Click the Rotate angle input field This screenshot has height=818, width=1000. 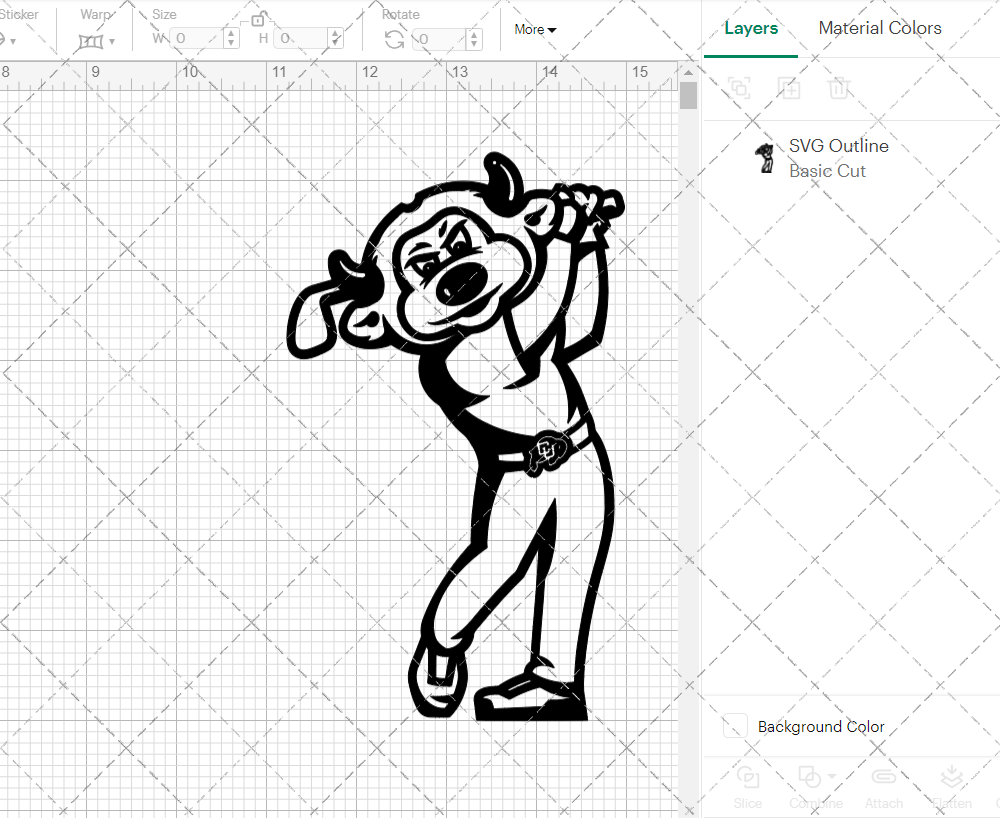440,40
